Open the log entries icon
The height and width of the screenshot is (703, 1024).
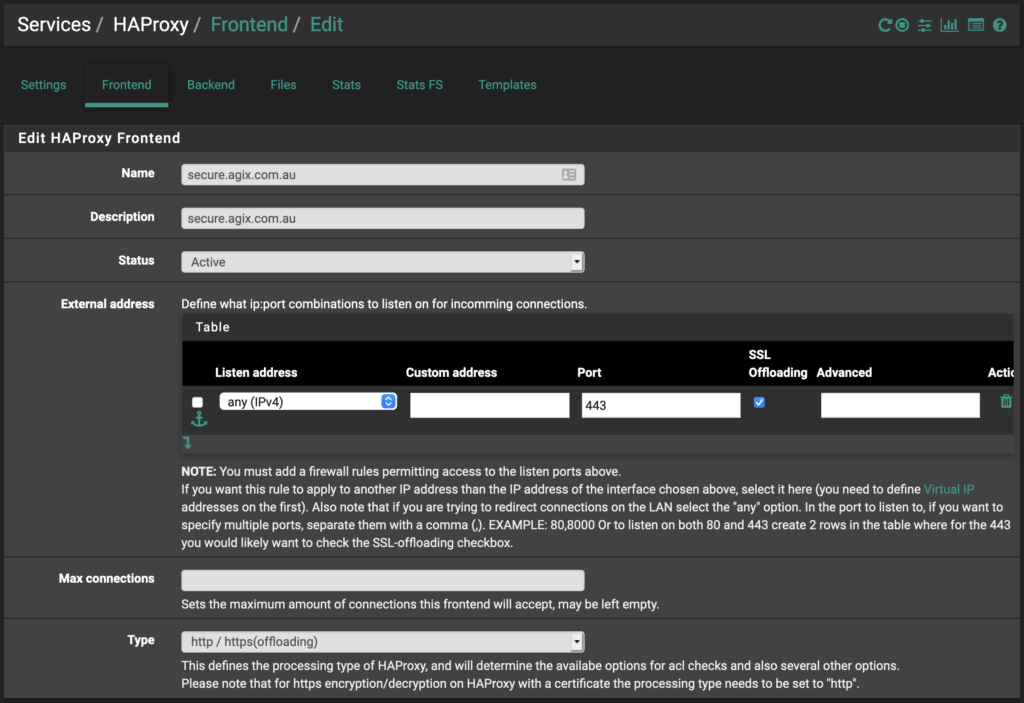point(975,25)
